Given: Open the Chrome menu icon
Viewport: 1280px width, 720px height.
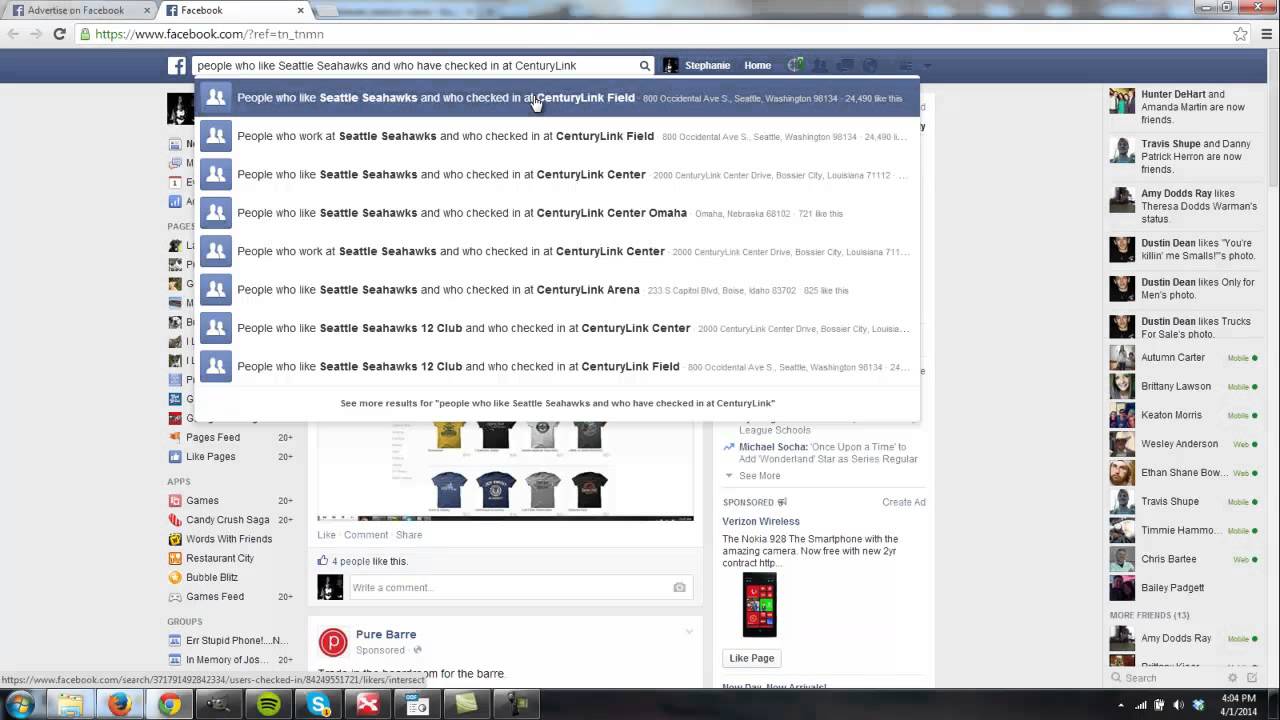Looking at the screenshot, I should tap(1266, 34).
